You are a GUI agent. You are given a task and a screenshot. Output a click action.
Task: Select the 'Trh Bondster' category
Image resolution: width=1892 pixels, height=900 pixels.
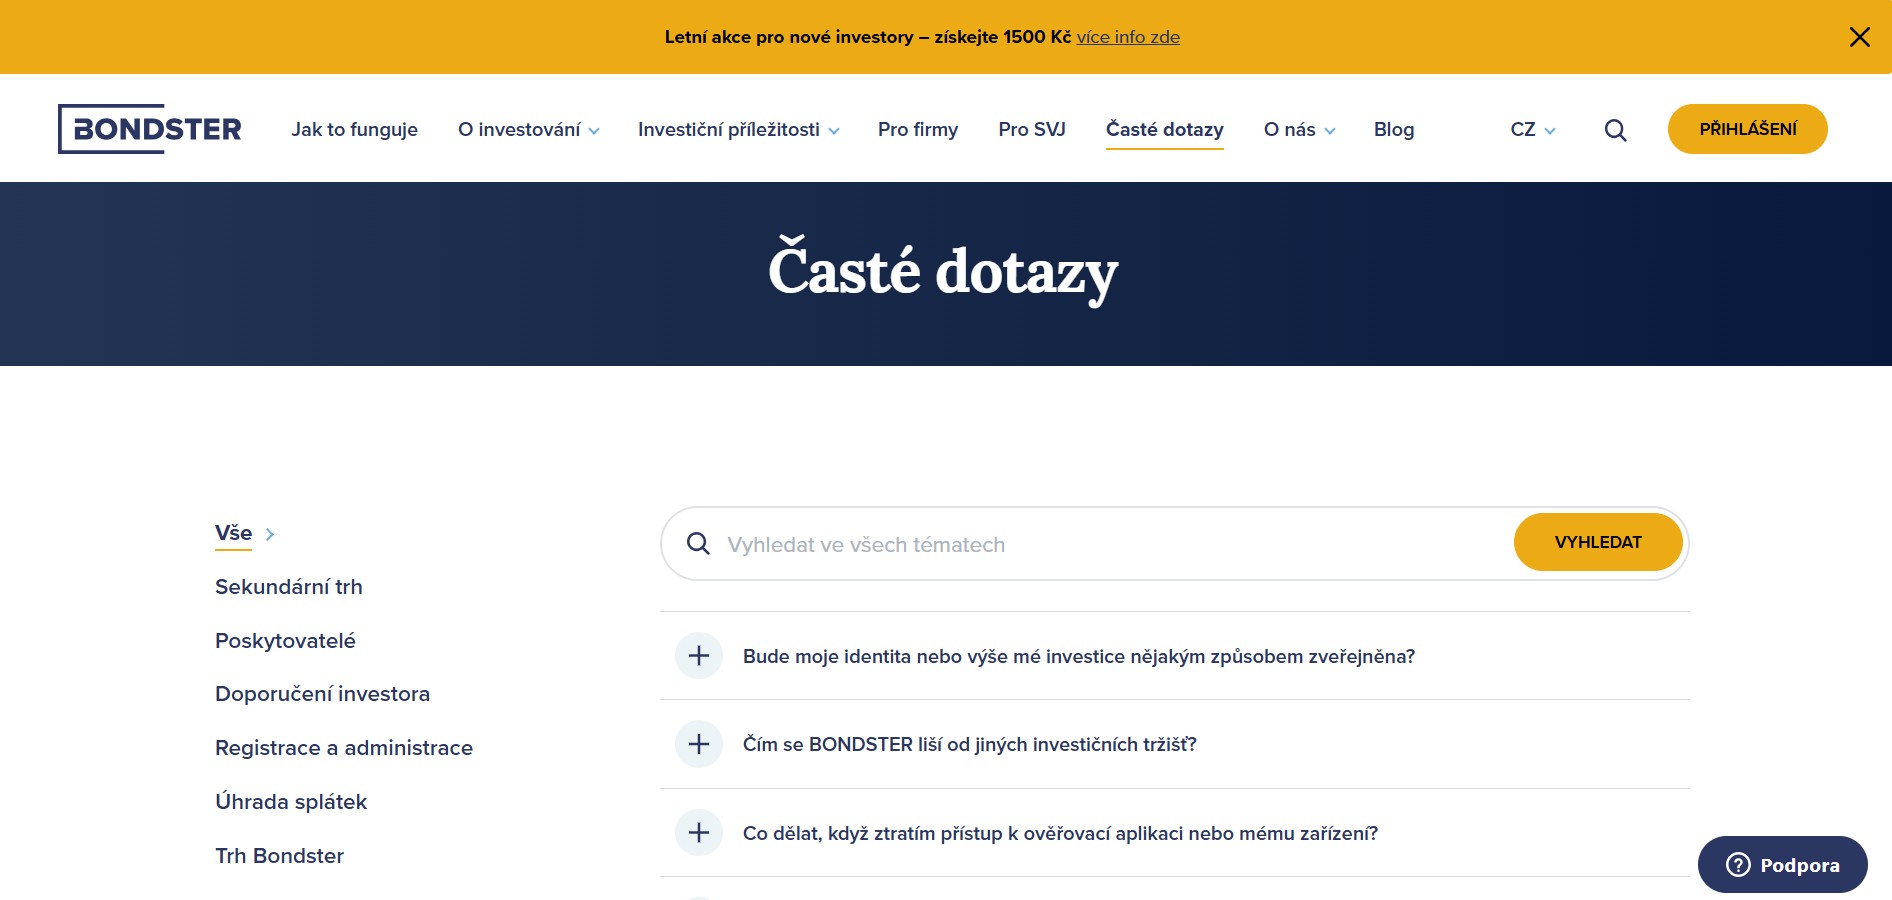pos(280,856)
